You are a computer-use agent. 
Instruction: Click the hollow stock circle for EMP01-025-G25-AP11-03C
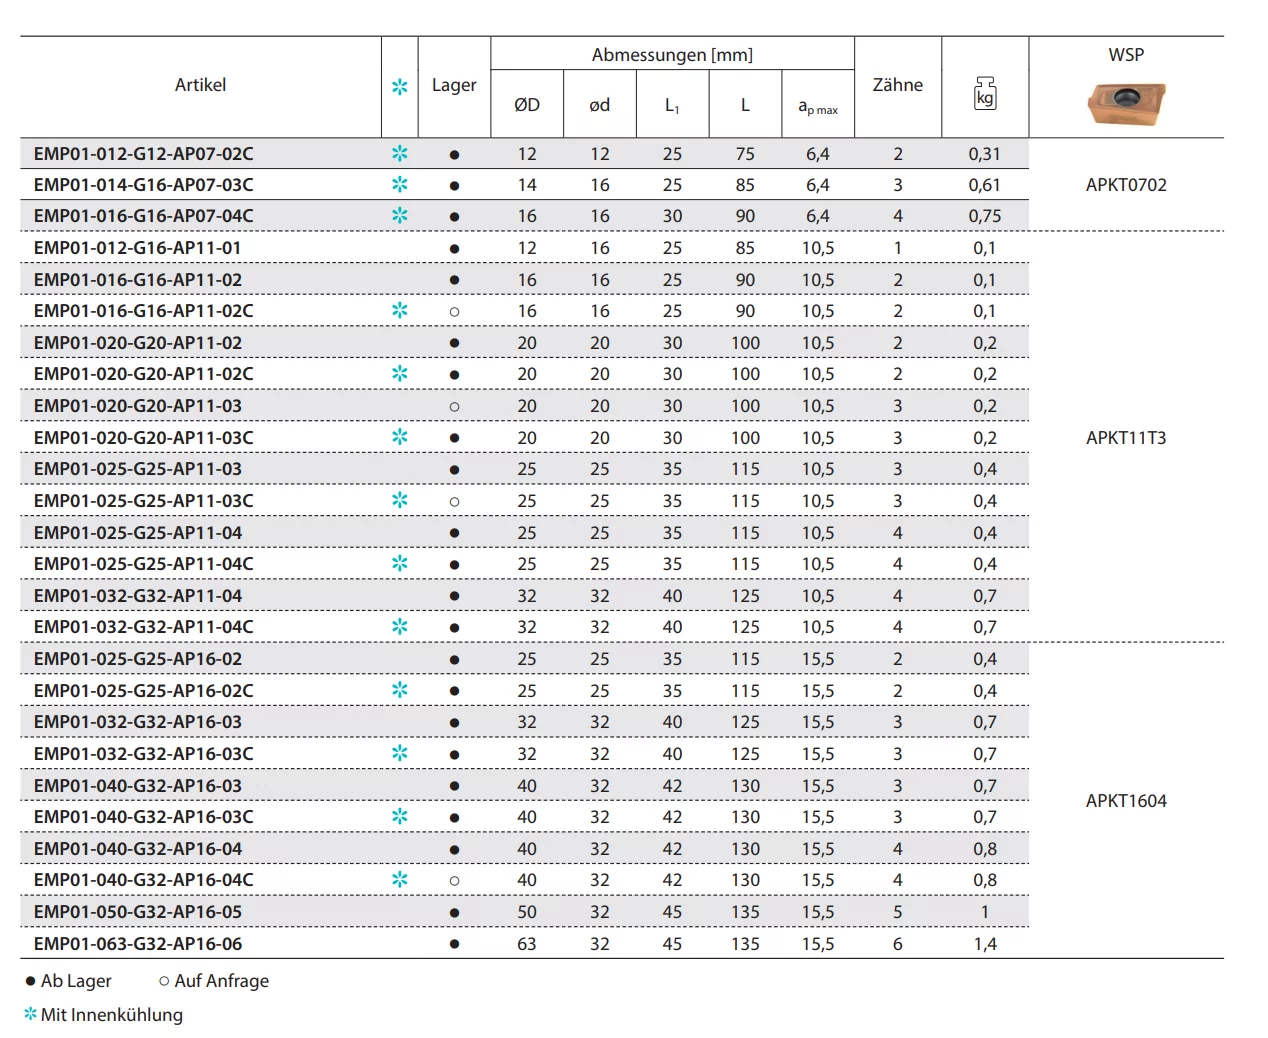click(x=454, y=502)
